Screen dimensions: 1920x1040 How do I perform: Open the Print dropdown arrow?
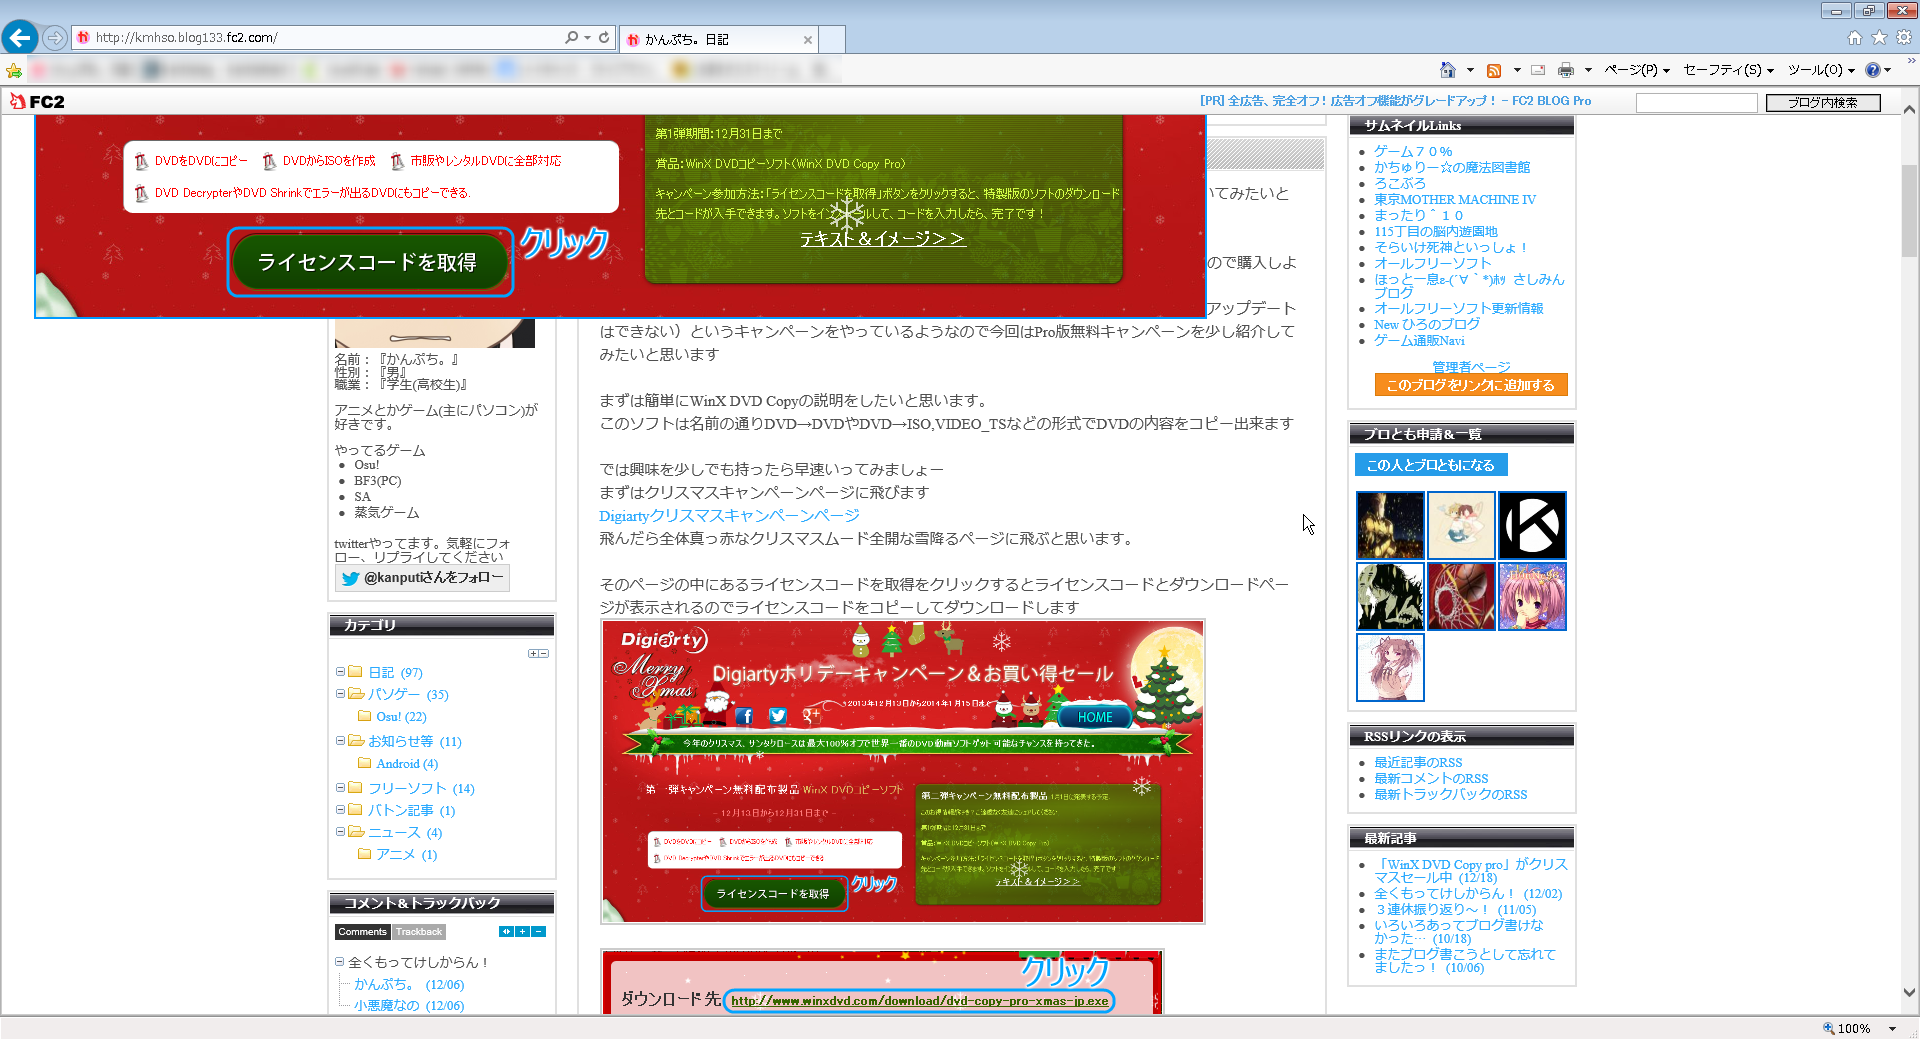tap(1588, 70)
